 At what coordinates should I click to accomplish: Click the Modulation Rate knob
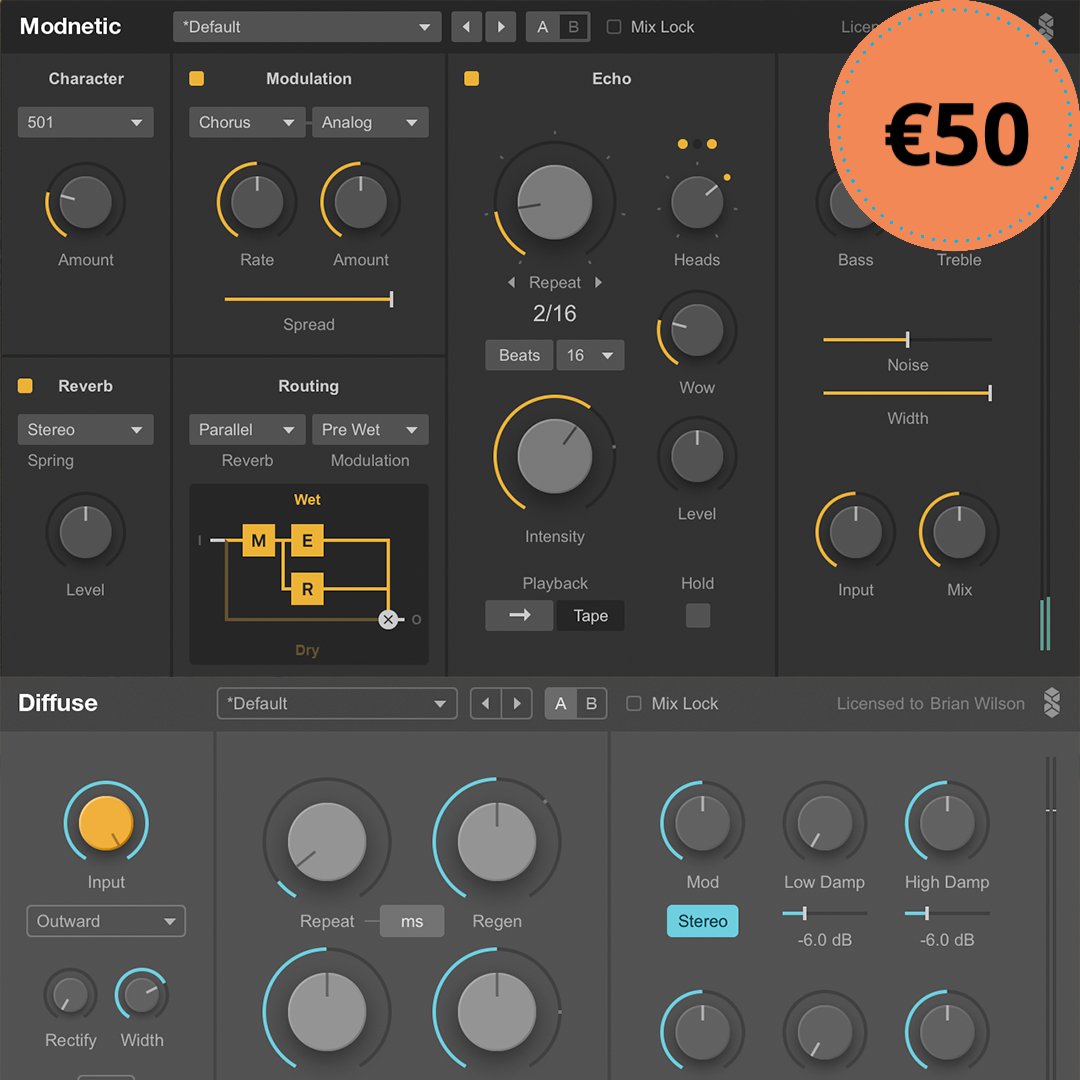pyautogui.click(x=257, y=202)
